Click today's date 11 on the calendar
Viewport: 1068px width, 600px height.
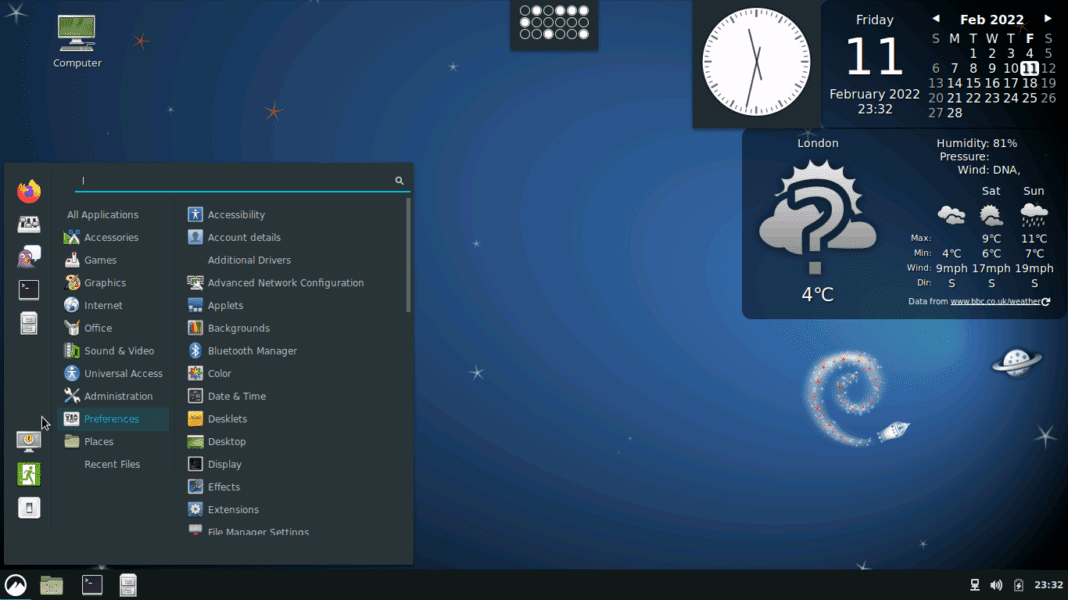pyautogui.click(x=1028, y=68)
